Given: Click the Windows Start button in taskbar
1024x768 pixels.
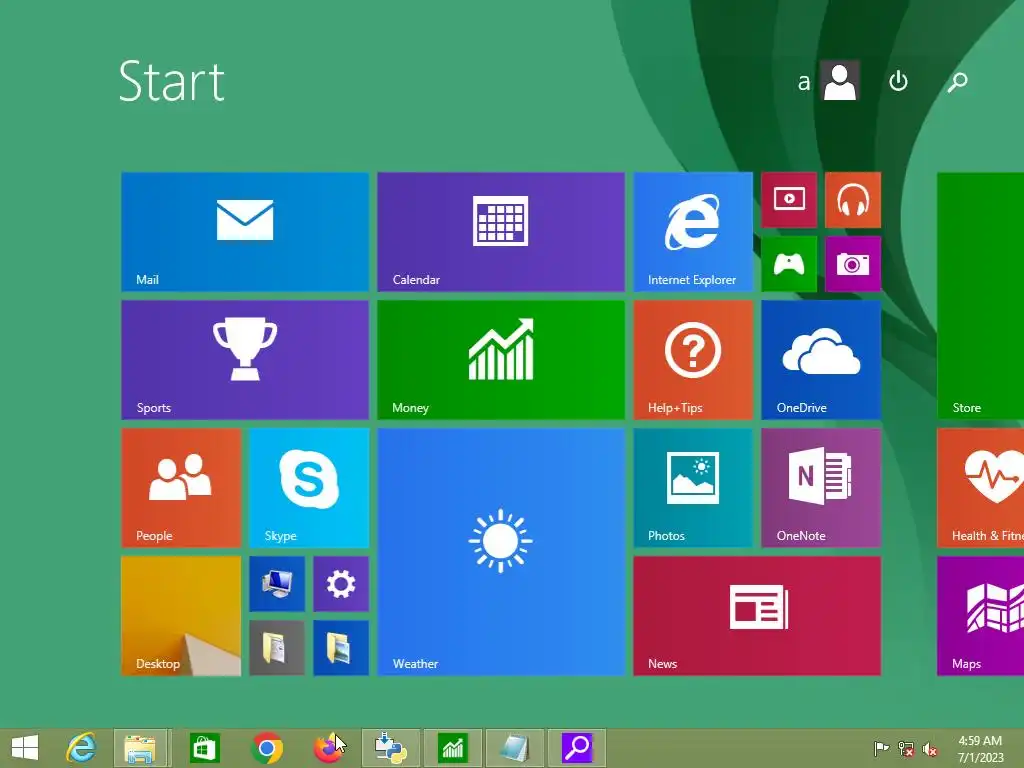Looking at the screenshot, I should 25,748.
